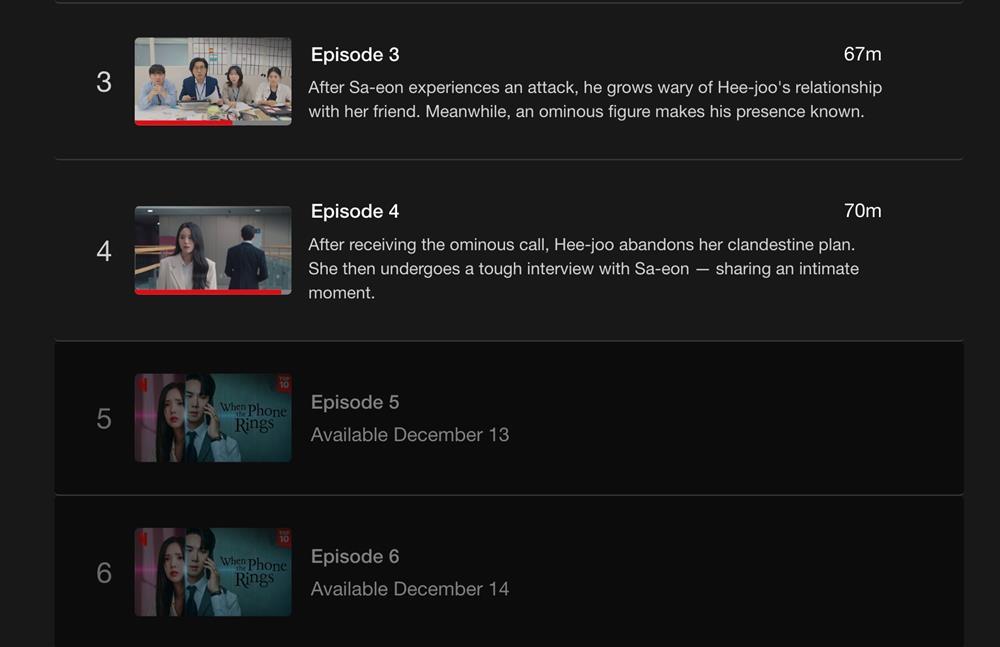Click the Episode 6 title

355,556
